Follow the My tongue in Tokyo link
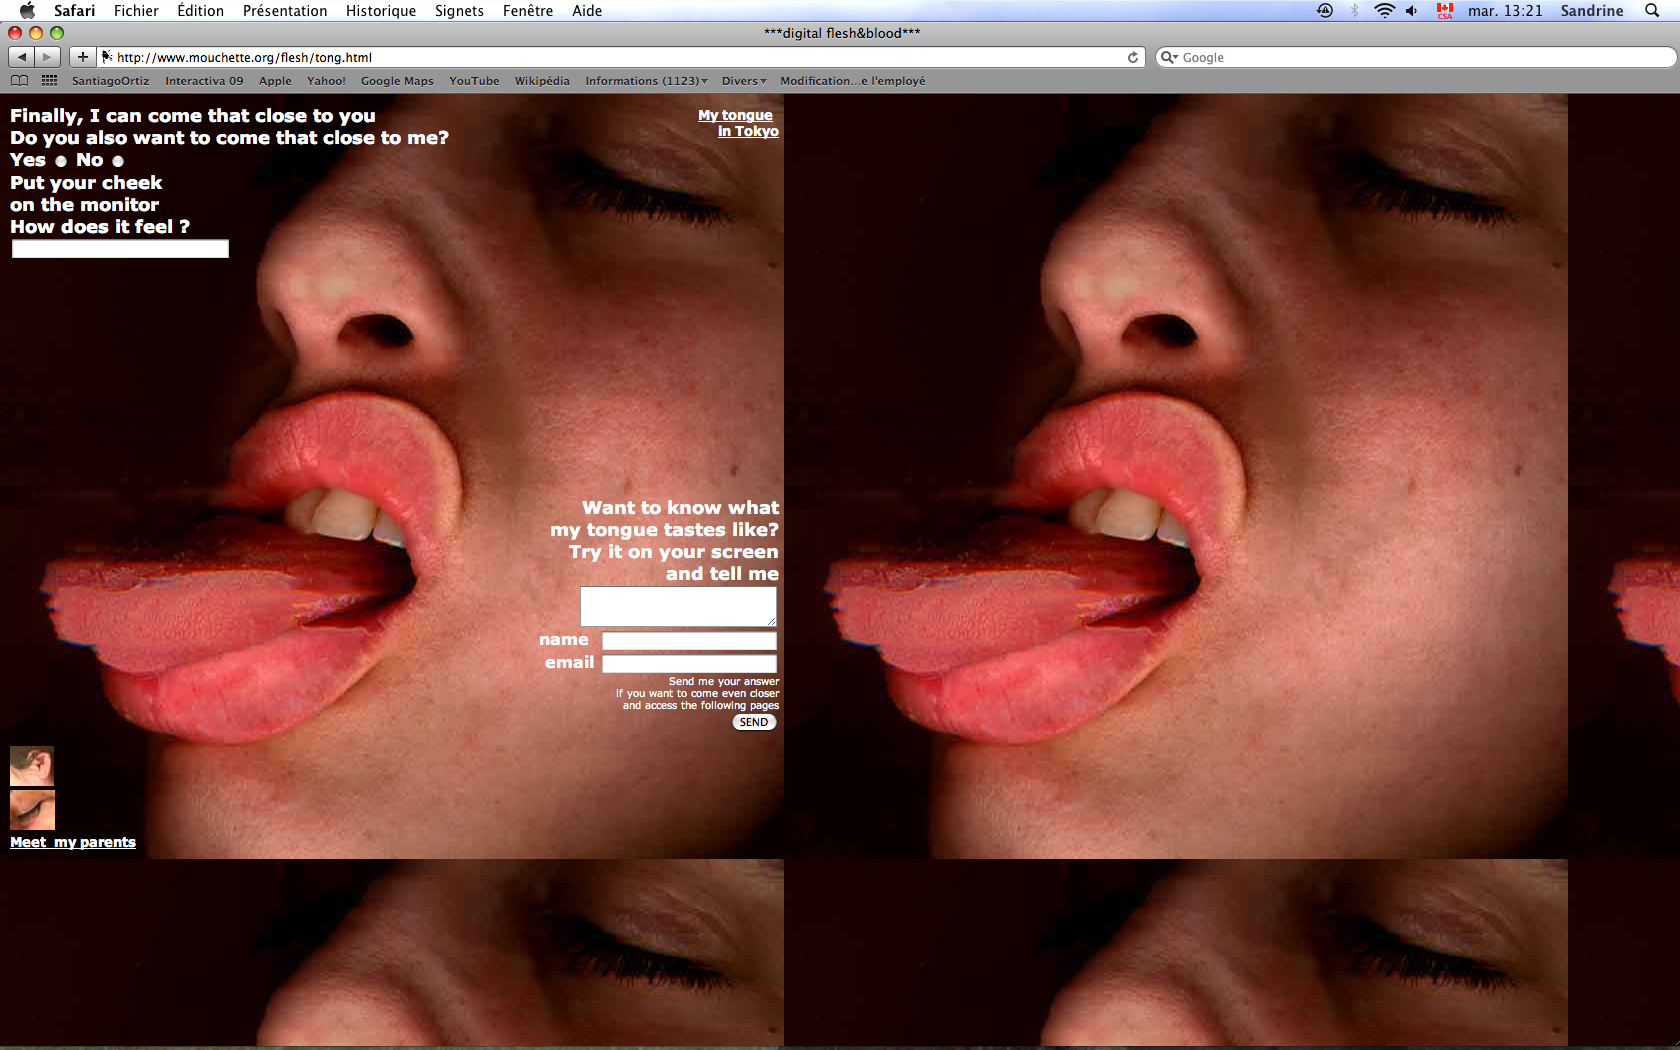 click(x=740, y=123)
